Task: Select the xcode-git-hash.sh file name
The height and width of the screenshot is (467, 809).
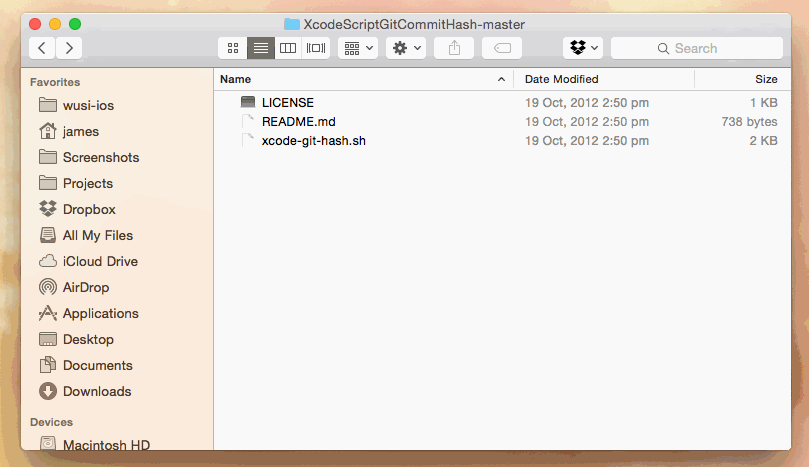Action: click(313, 141)
